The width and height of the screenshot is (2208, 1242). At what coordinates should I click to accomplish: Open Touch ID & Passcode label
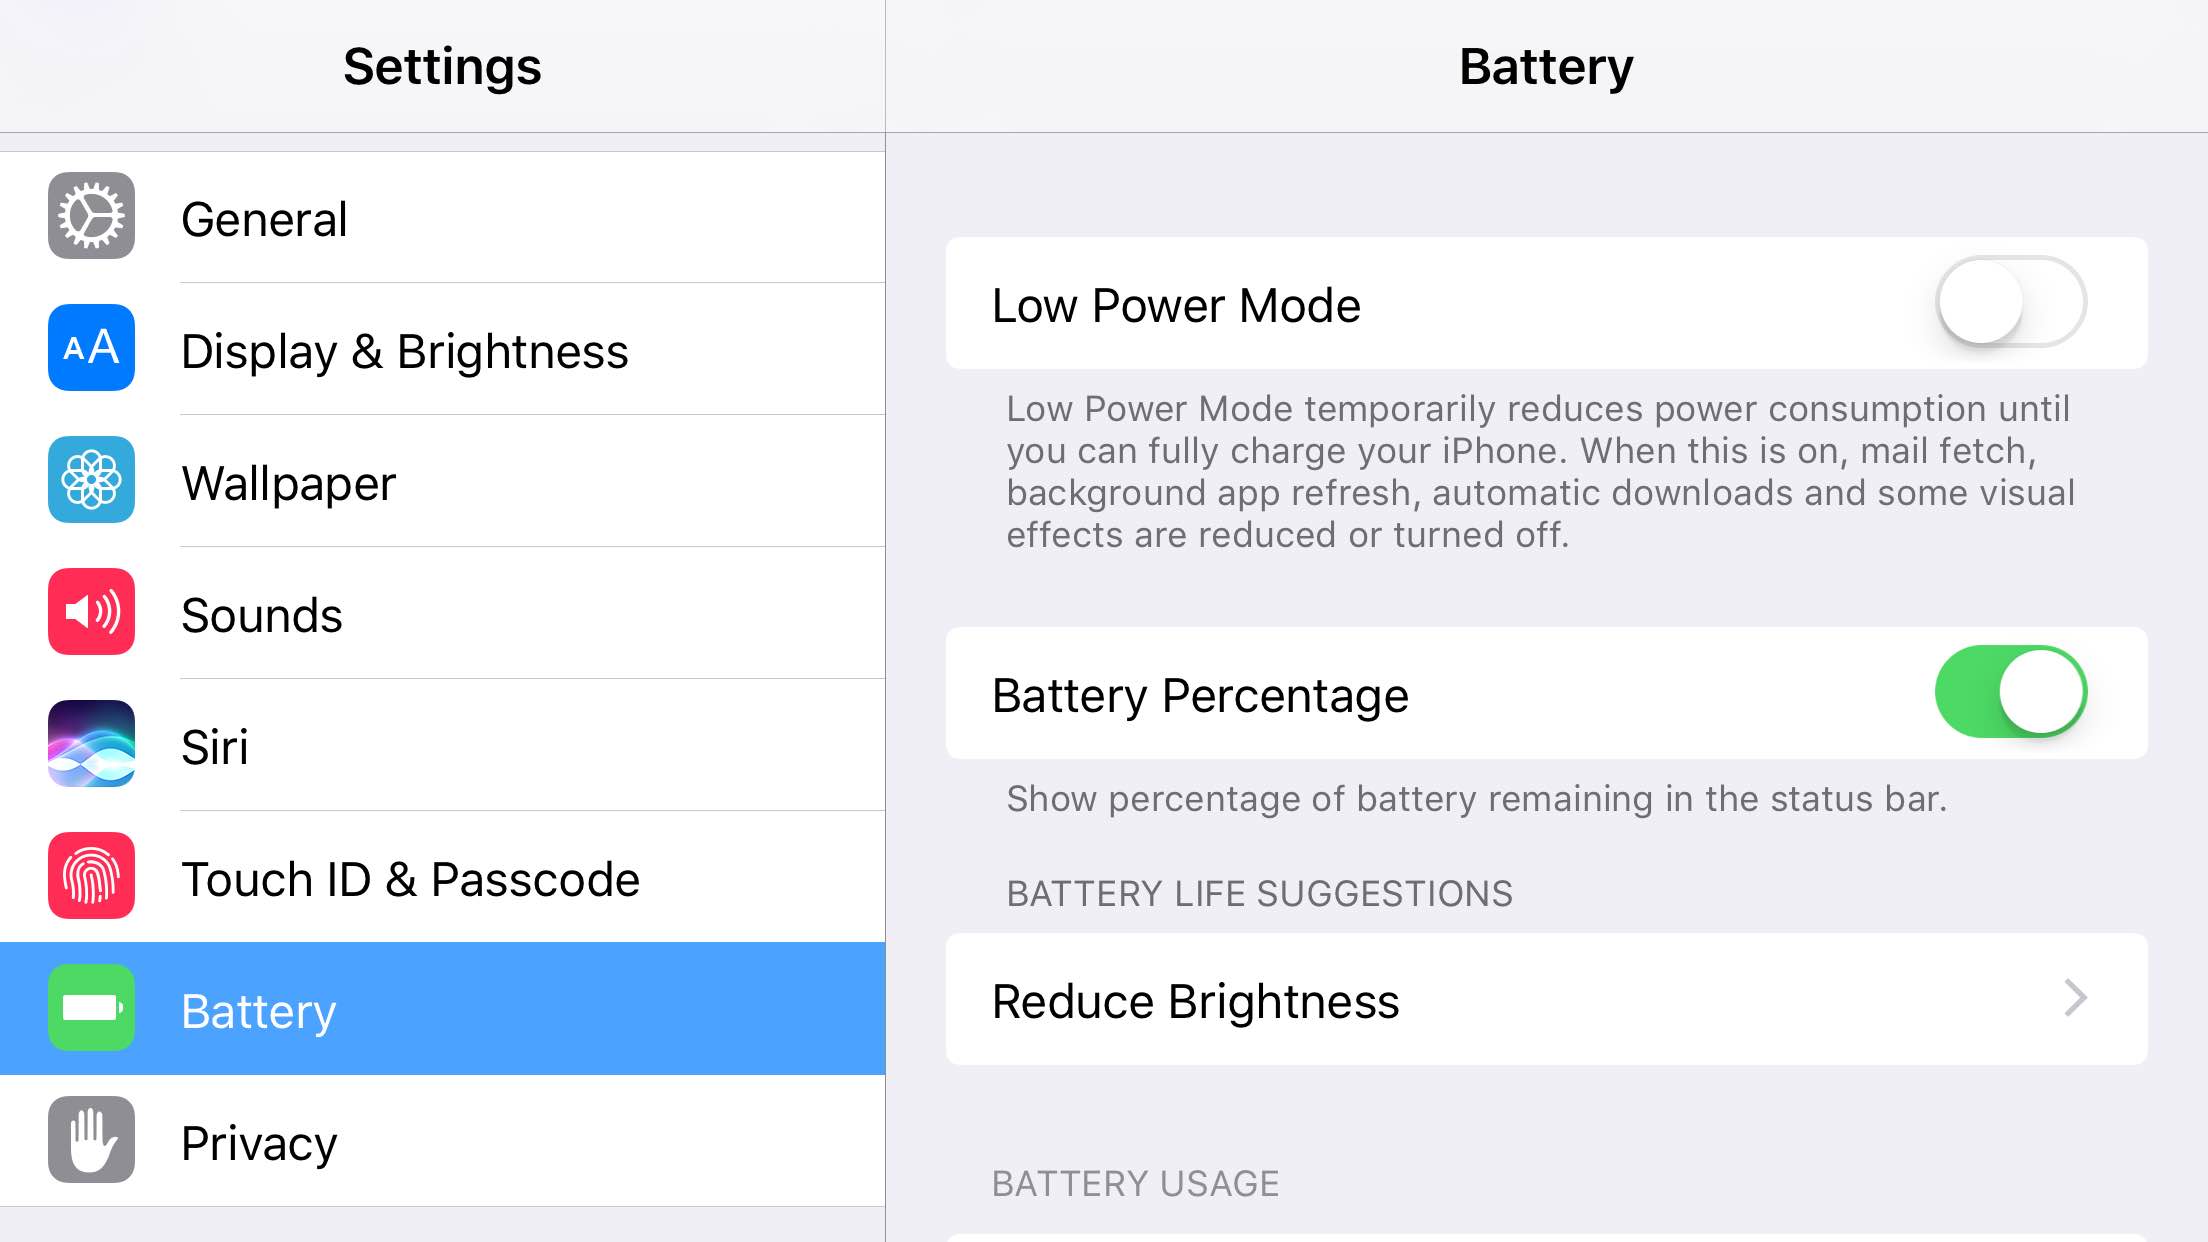(411, 879)
